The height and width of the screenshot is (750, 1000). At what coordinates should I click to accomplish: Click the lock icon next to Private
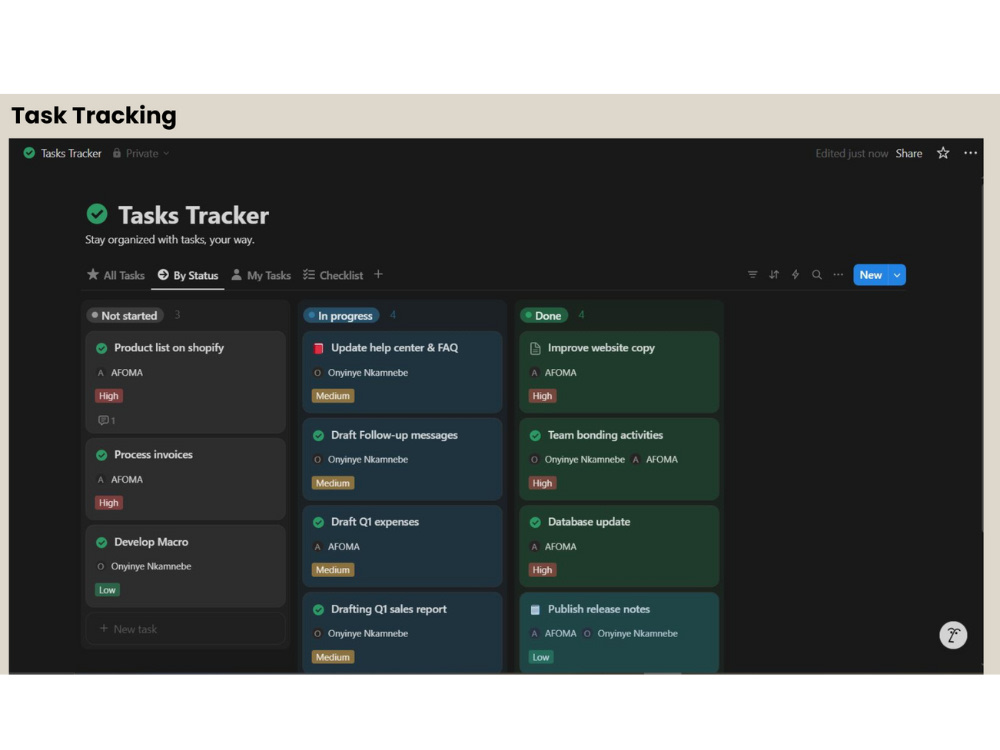point(117,153)
